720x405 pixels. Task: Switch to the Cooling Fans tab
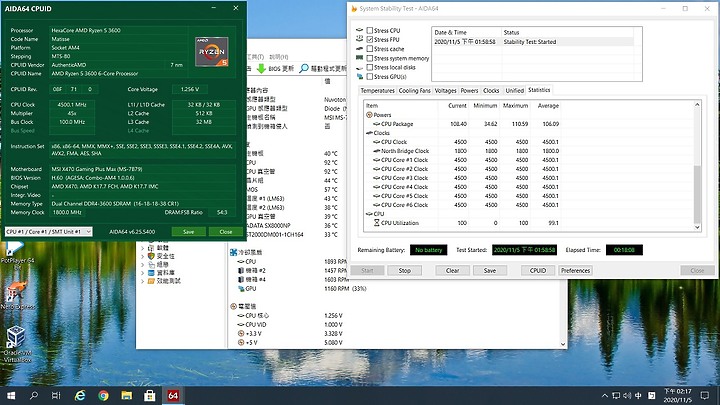(415, 90)
